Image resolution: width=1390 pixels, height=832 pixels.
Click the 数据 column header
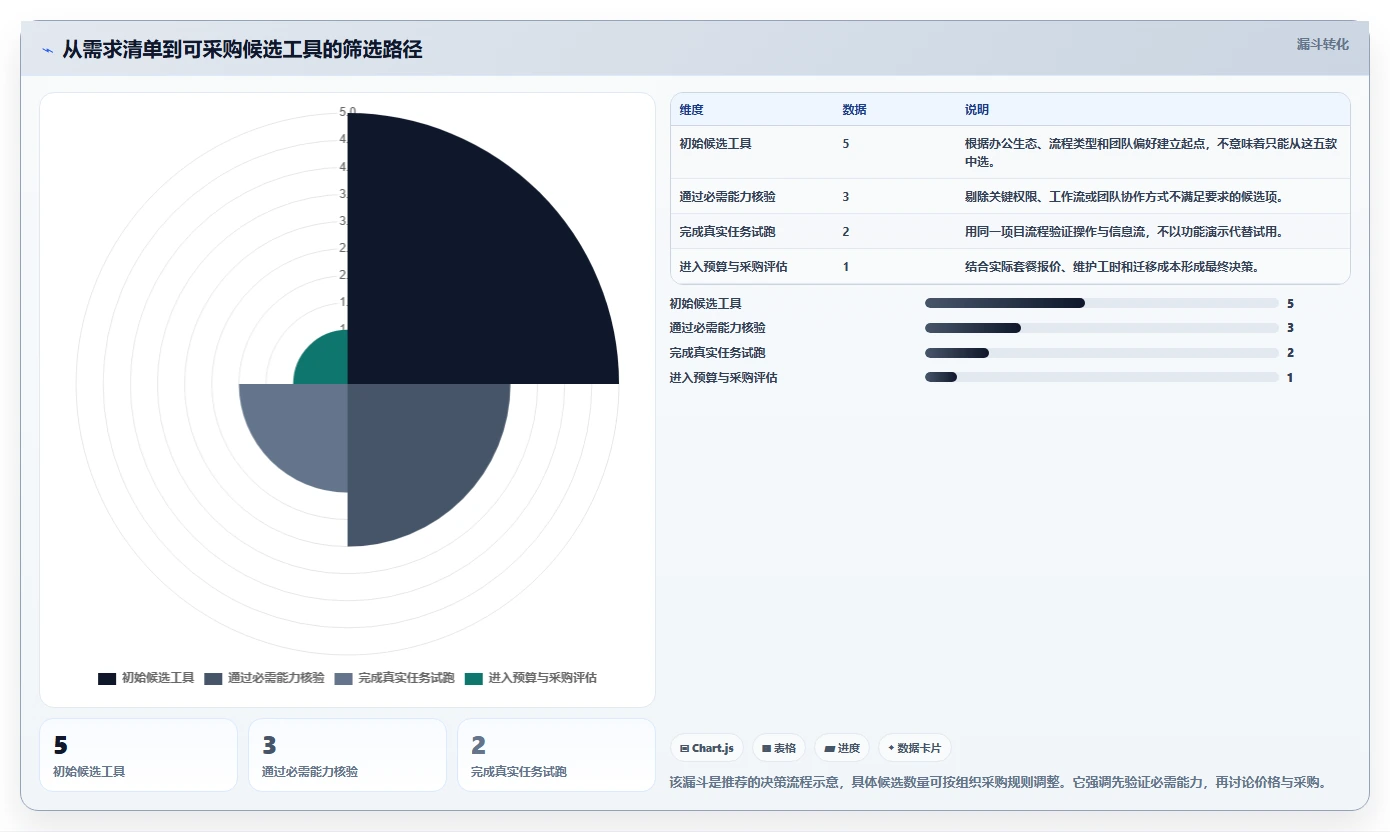pos(855,110)
